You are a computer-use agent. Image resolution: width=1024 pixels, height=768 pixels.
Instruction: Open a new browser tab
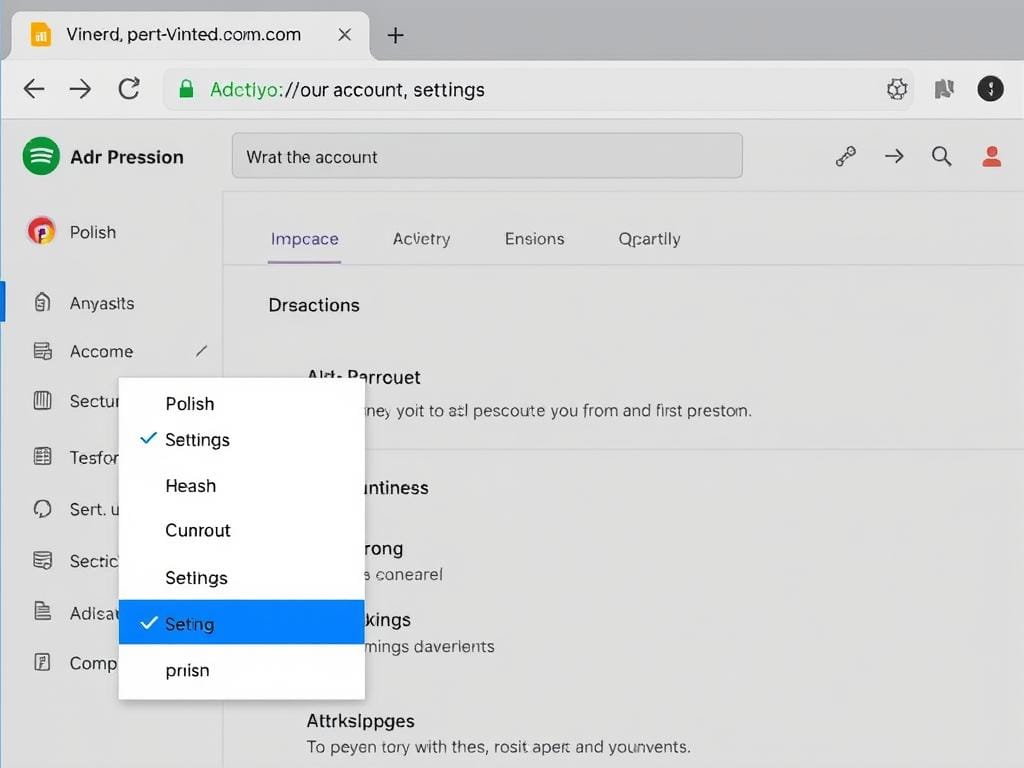[396, 35]
